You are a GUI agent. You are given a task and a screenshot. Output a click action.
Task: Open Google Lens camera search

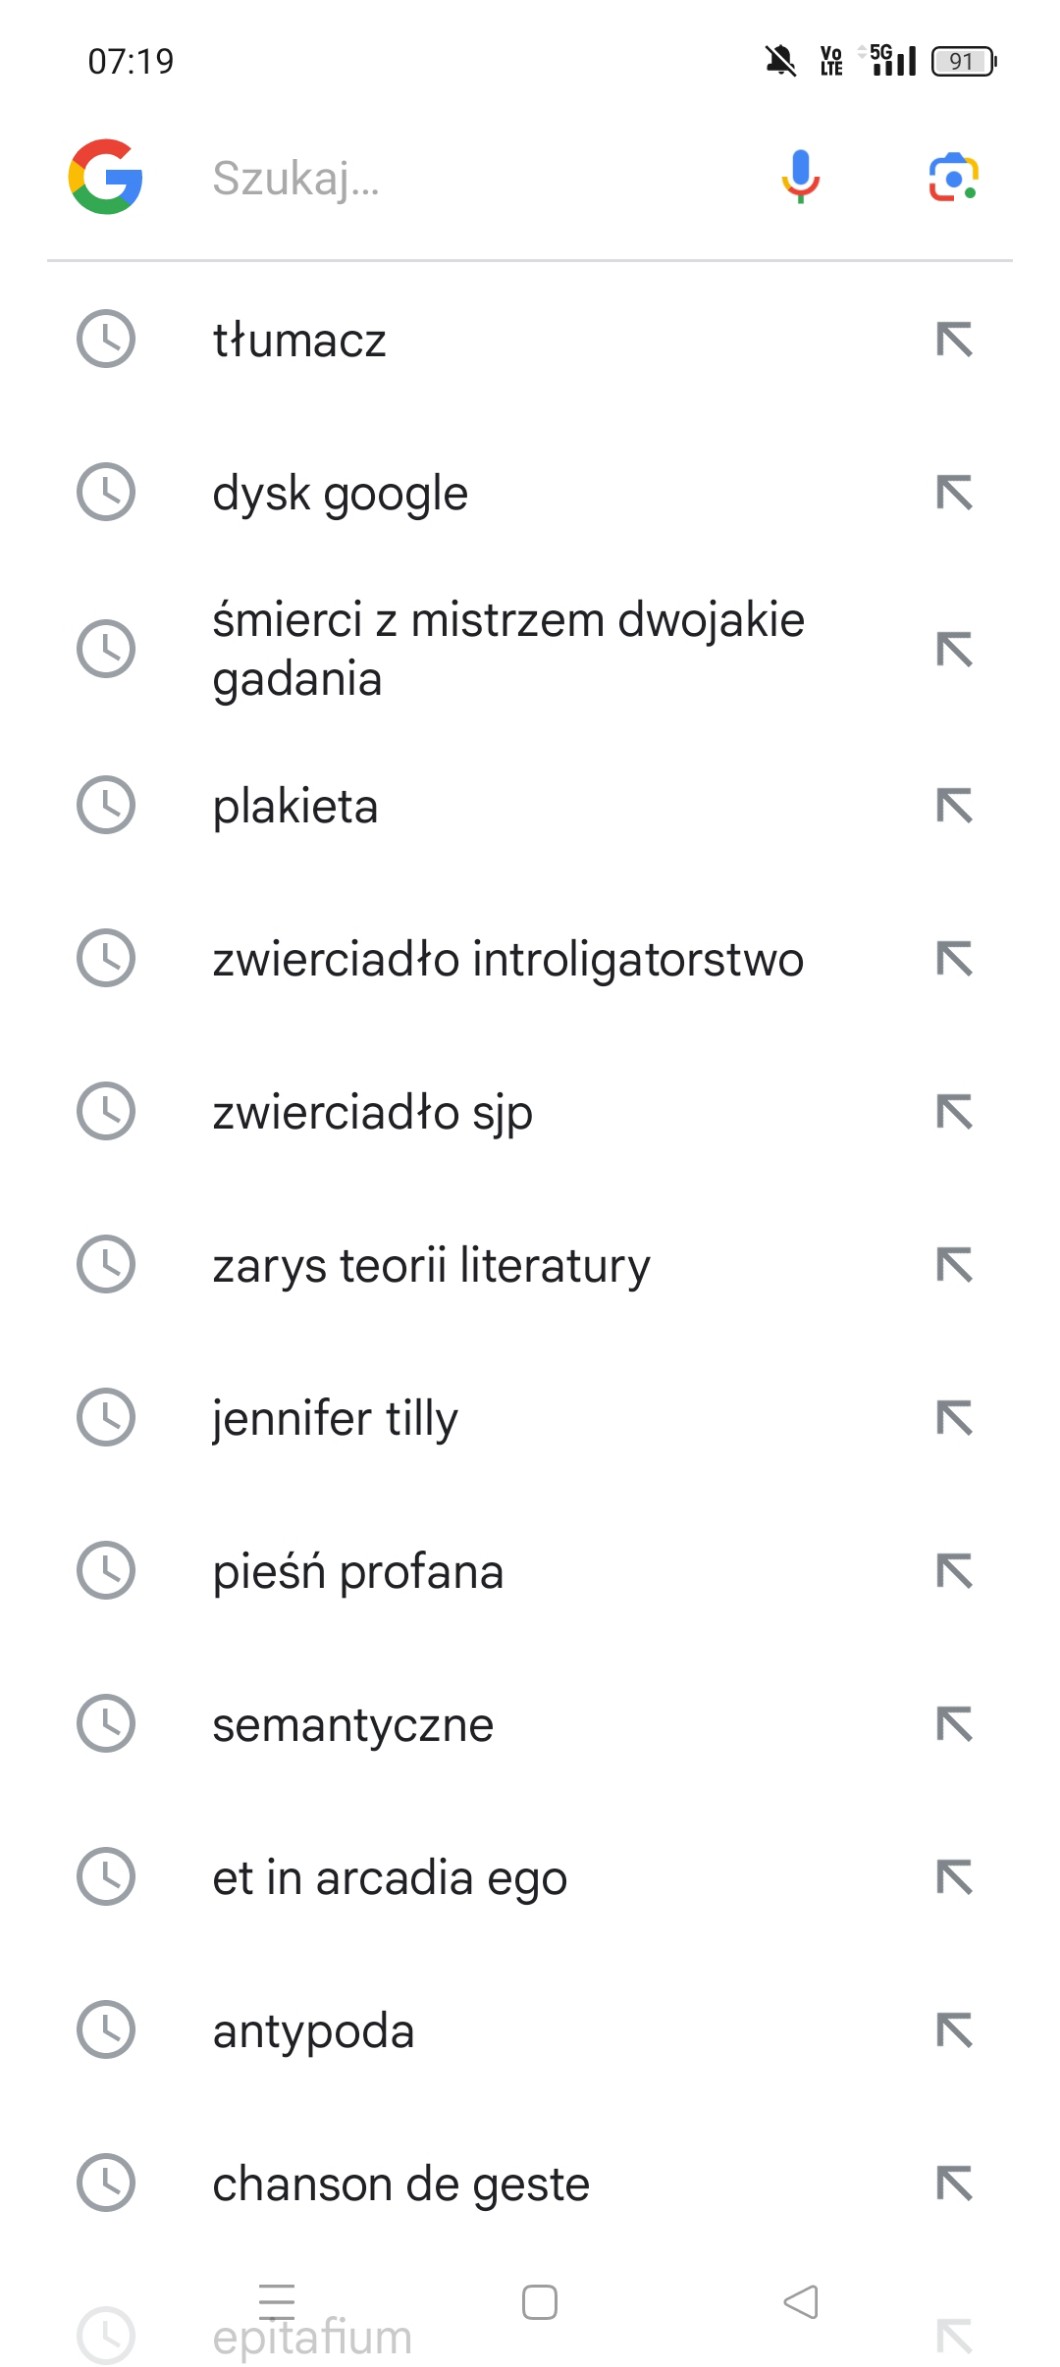pos(953,178)
